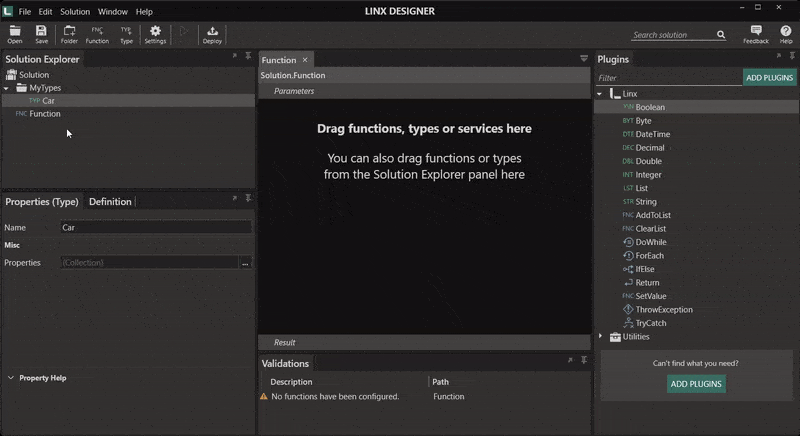This screenshot has height=436, width=800.
Task: Click the Linx Designer logo icon
Action: pos(8,11)
